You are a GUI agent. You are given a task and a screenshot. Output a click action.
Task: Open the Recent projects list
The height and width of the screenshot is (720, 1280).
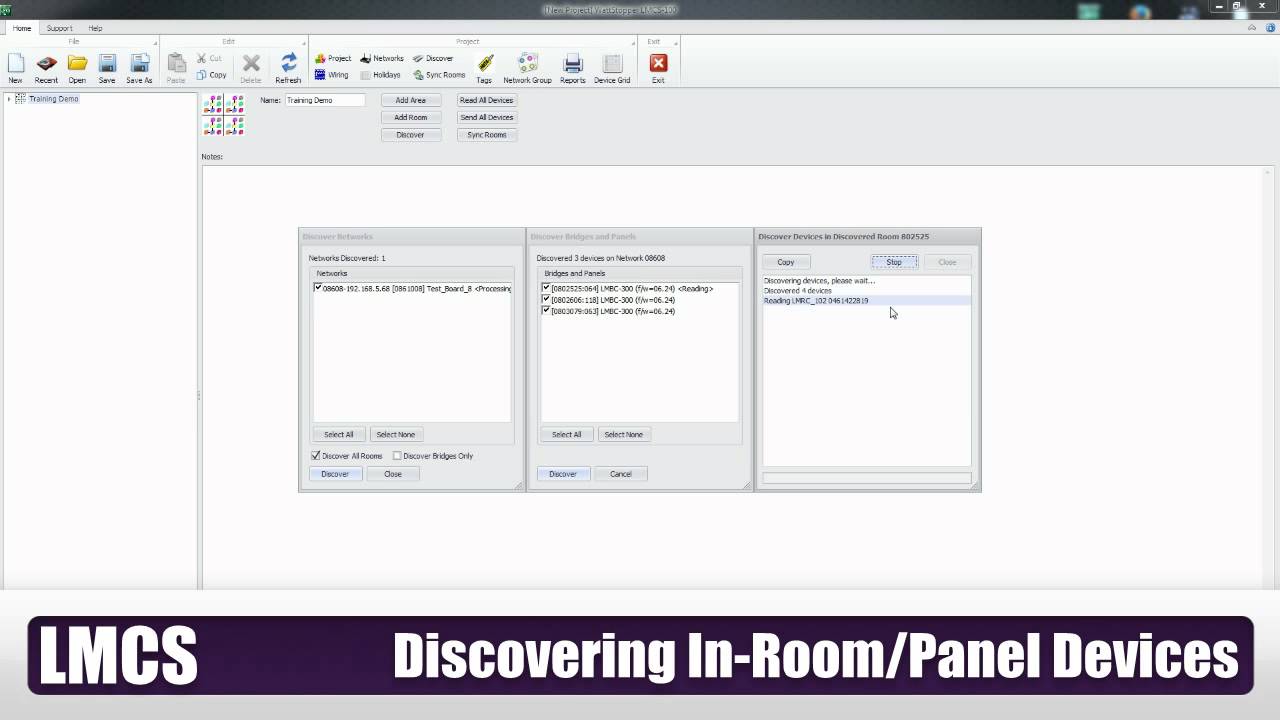(46, 68)
